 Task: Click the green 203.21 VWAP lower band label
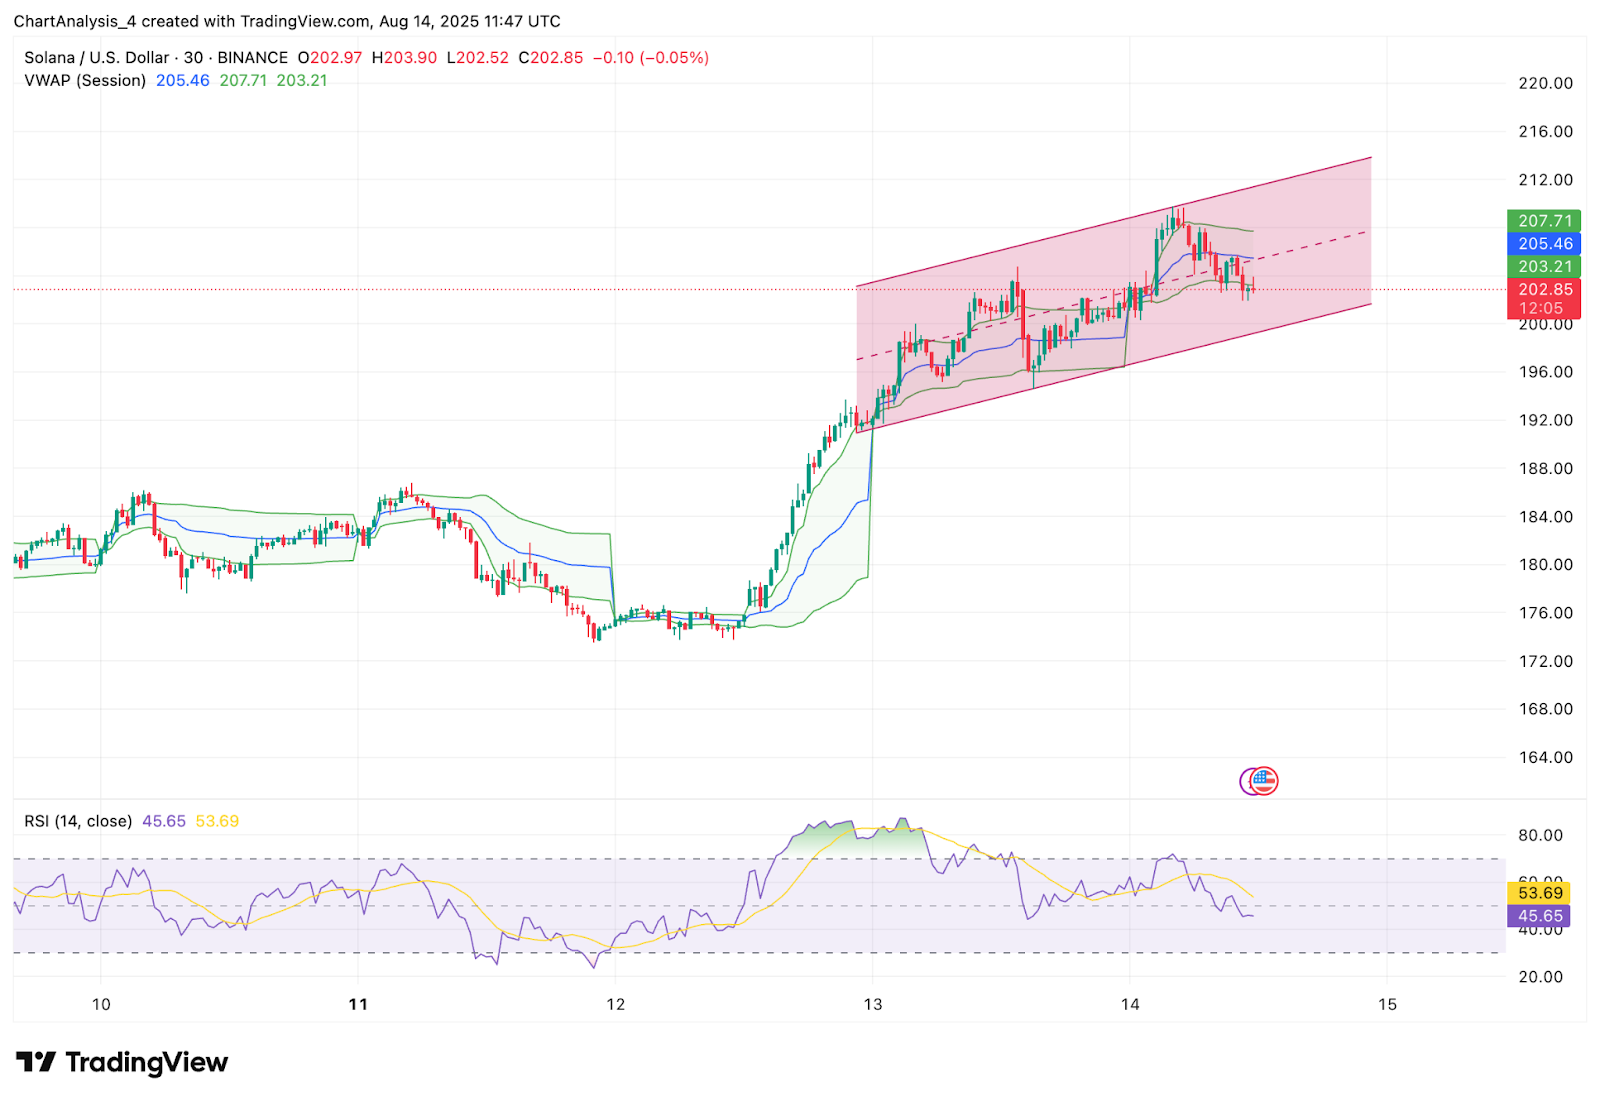click(1544, 267)
